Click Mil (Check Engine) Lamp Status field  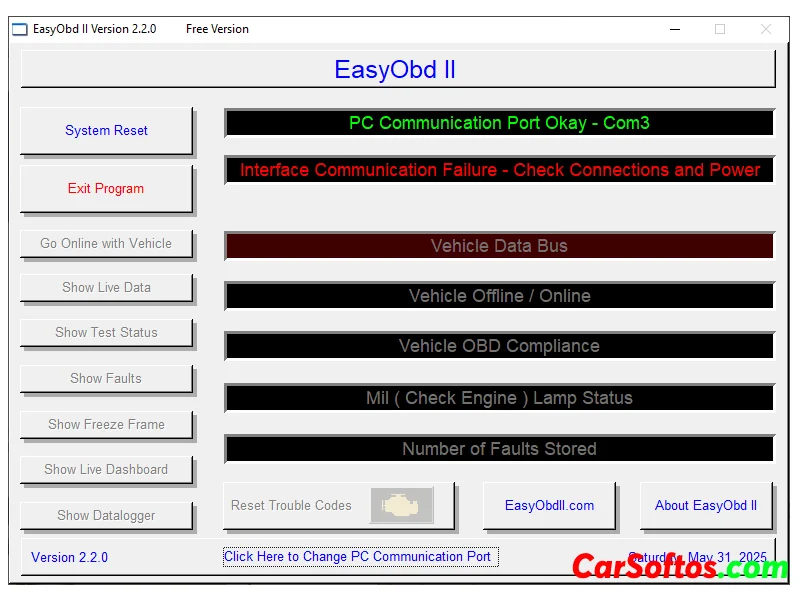click(499, 398)
